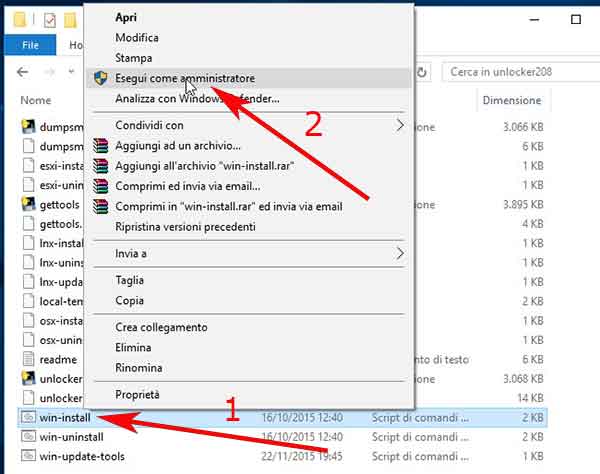Image resolution: width=600 pixels, height=474 pixels.
Task: Choose Copia from the context menu
Action: (x=129, y=301)
